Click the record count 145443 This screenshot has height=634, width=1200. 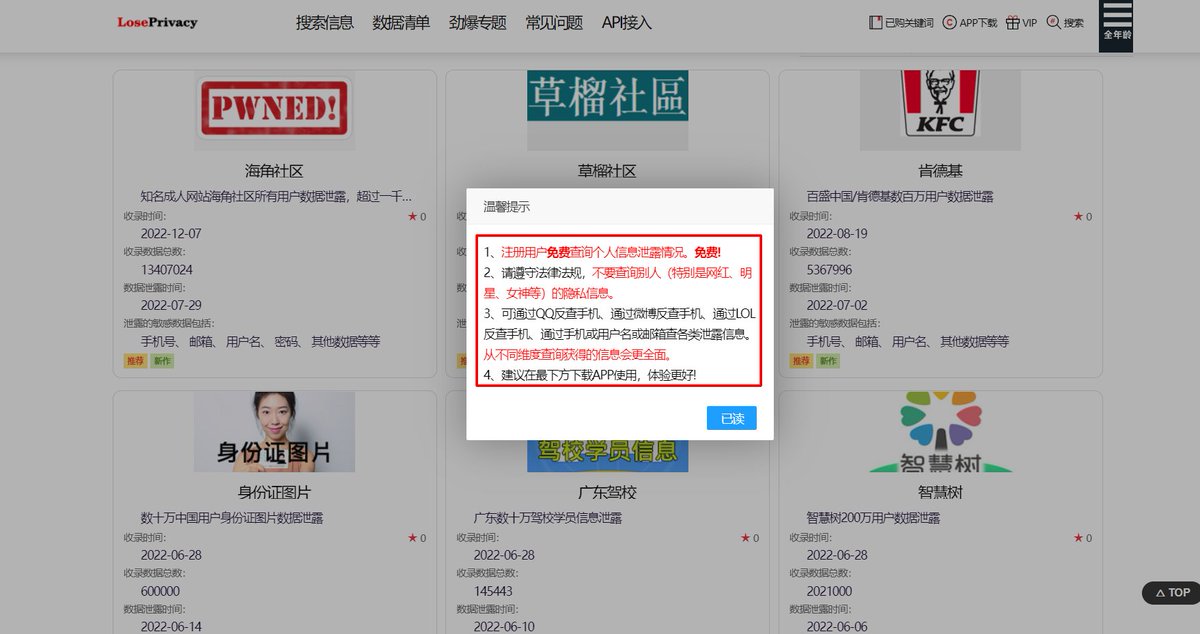(493, 591)
